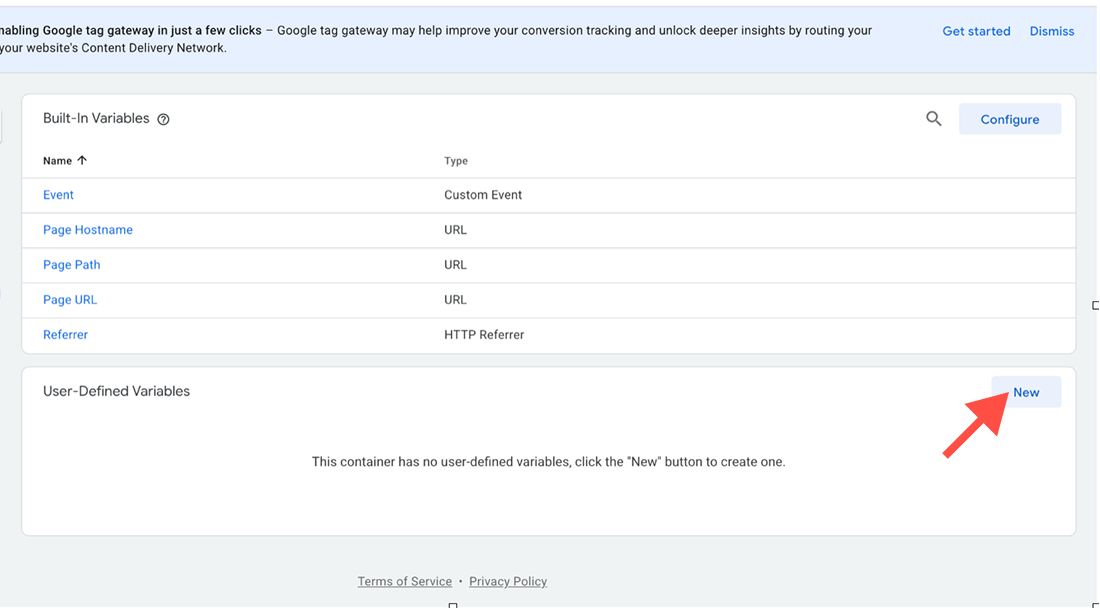Open the Page URL variable
This screenshot has height=608, width=1100.
pyautogui.click(x=70, y=300)
